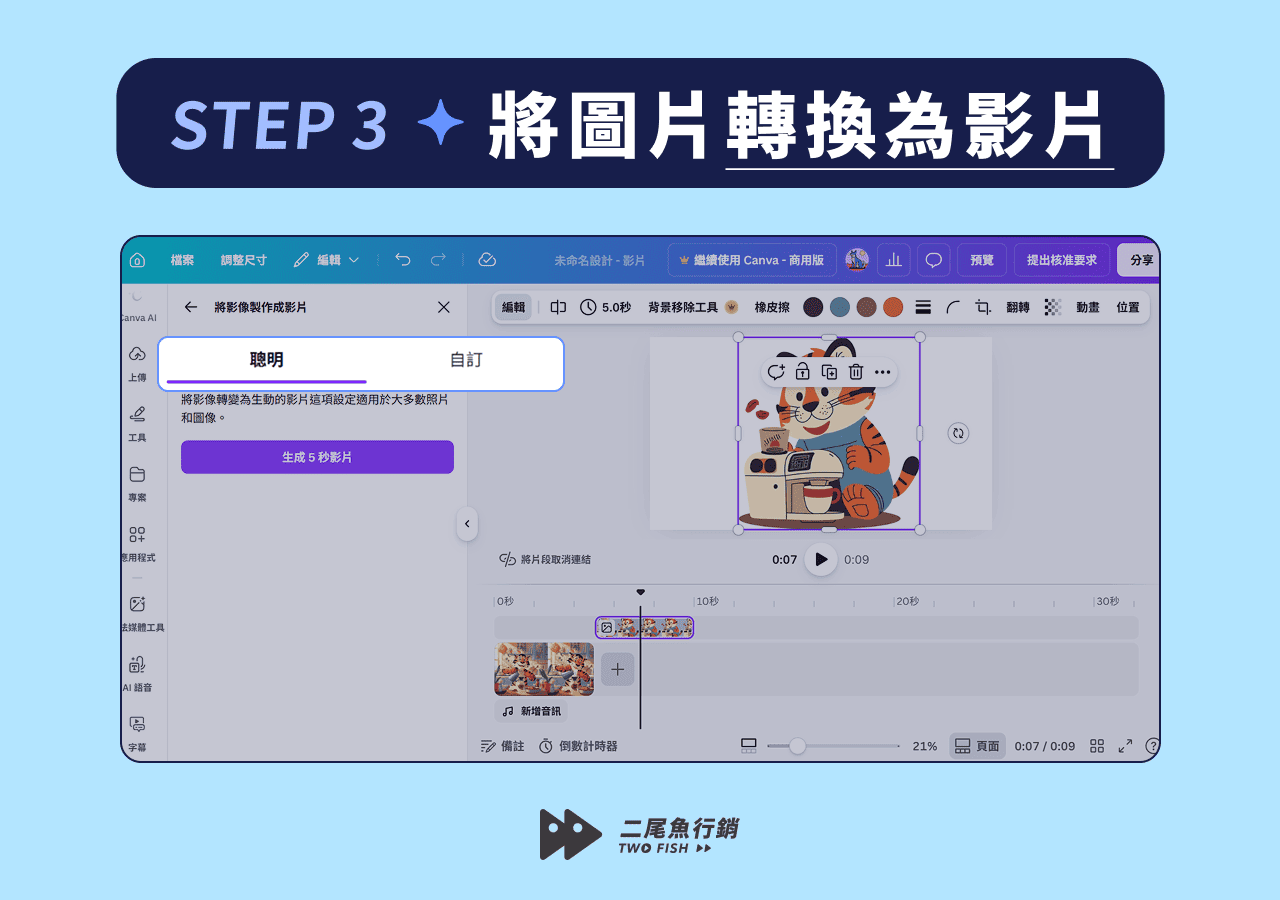
Task: Pick the dark purple color swatch
Action: pyautogui.click(x=814, y=307)
